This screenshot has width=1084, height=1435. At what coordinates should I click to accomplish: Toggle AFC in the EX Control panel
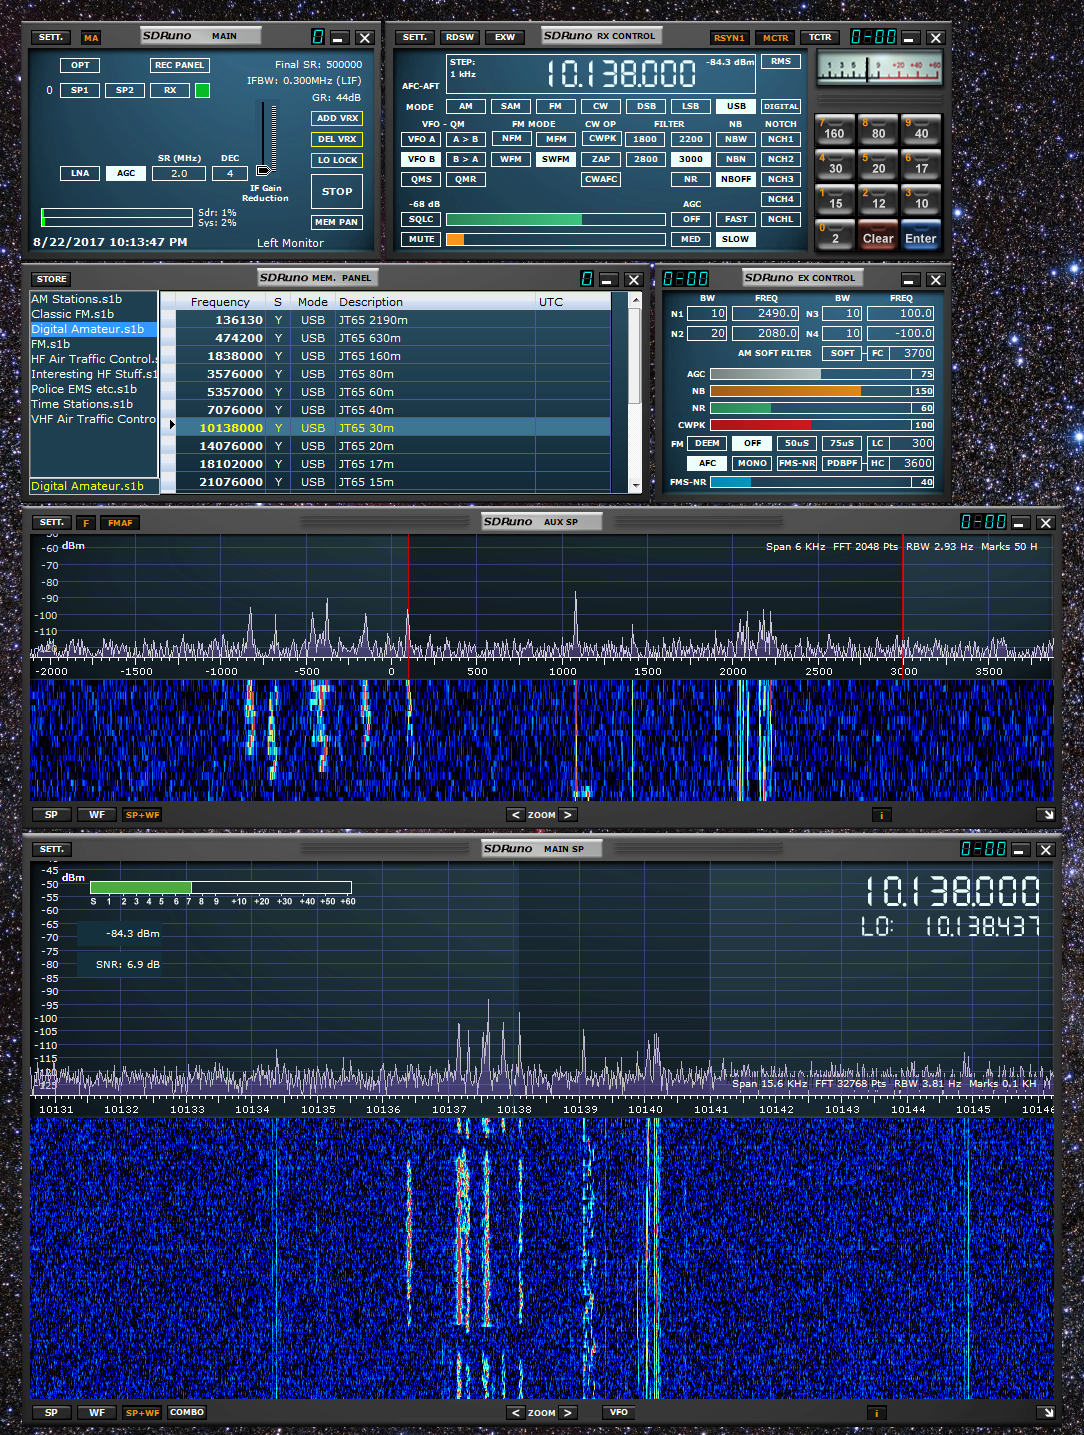[707, 463]
